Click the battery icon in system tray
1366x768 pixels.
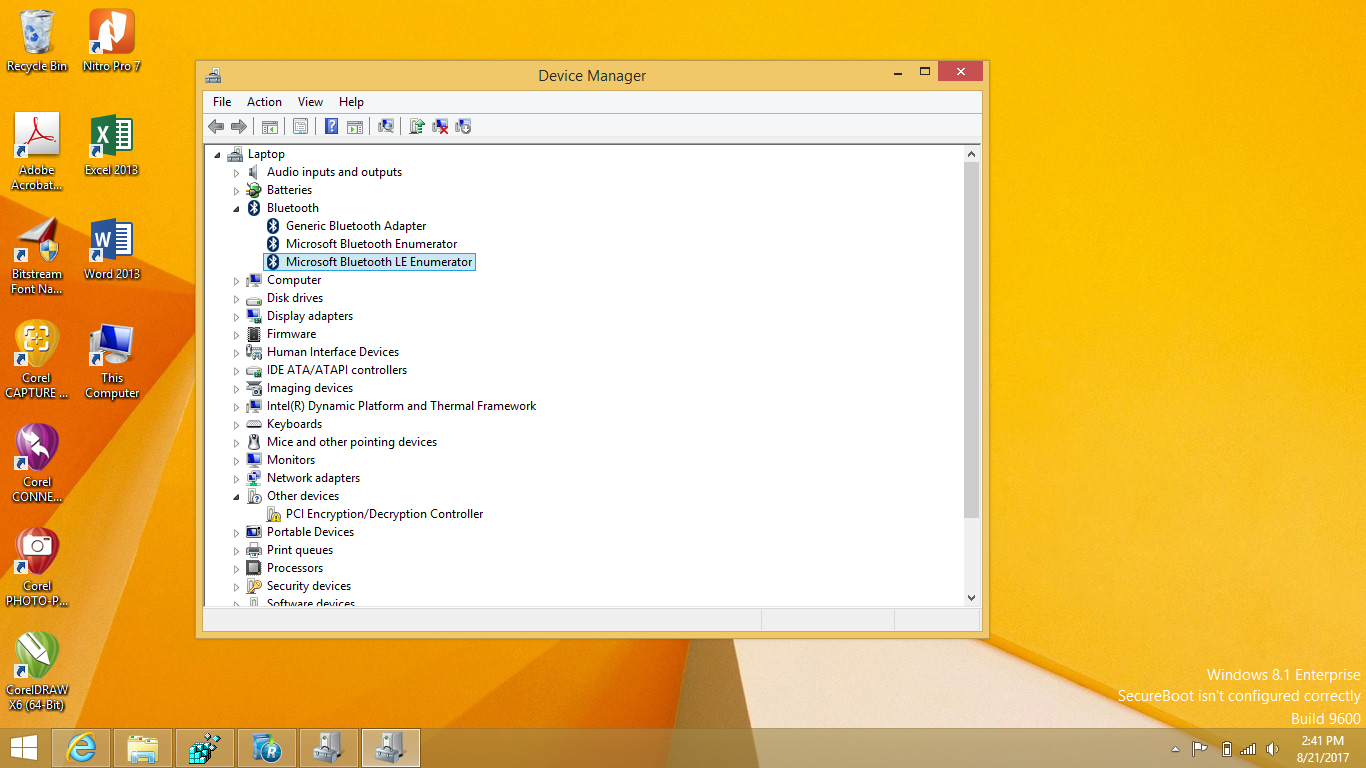pos(1226,749)
